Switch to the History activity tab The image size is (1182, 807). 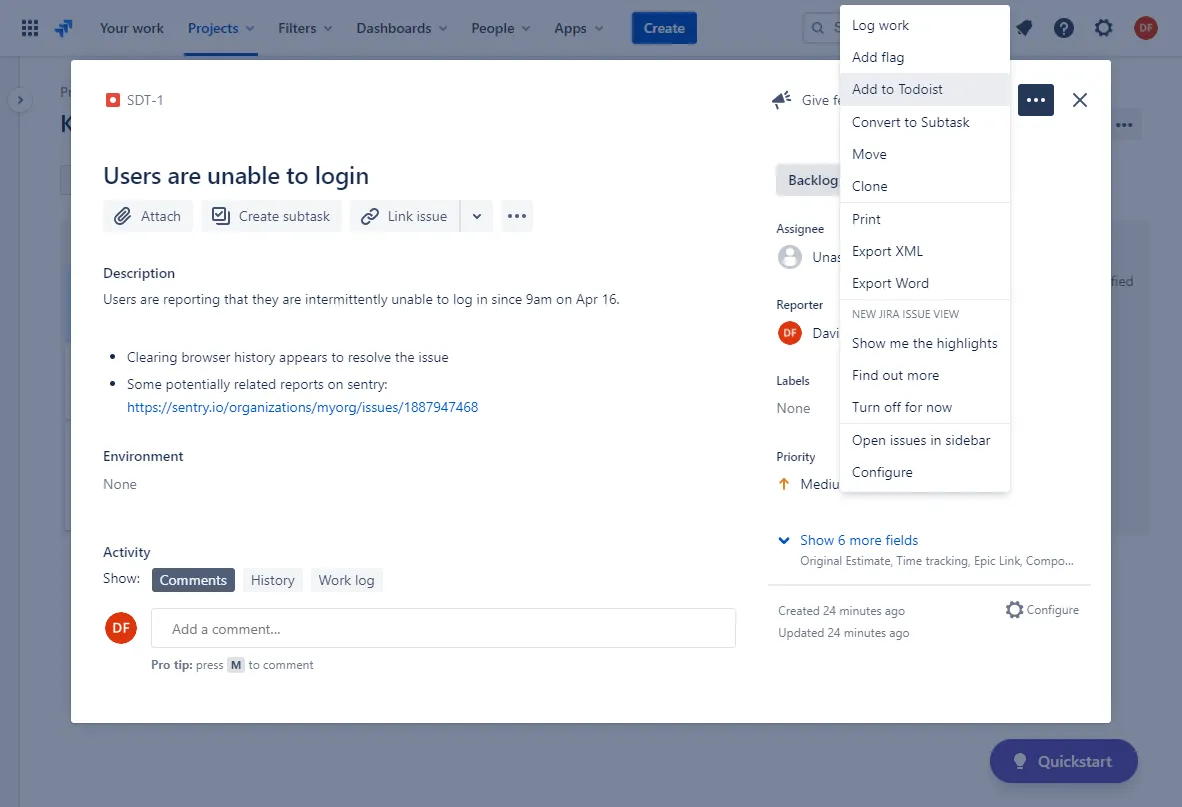click(272, 580)
